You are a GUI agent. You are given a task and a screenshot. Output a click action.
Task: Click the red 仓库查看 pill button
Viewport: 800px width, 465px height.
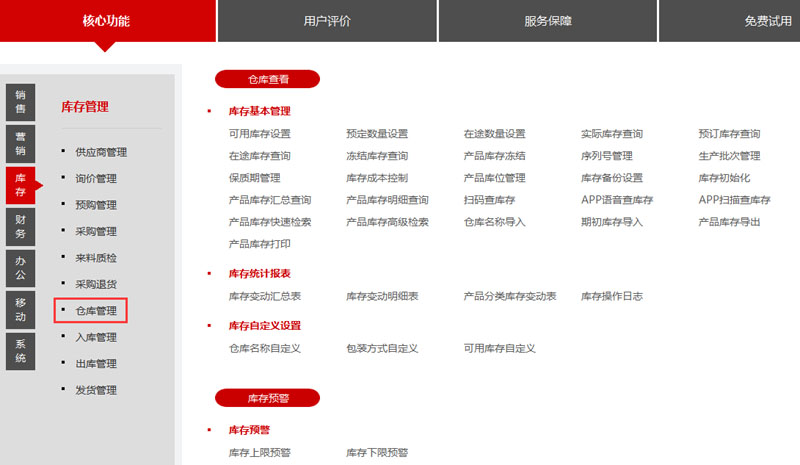pos(267,79)
